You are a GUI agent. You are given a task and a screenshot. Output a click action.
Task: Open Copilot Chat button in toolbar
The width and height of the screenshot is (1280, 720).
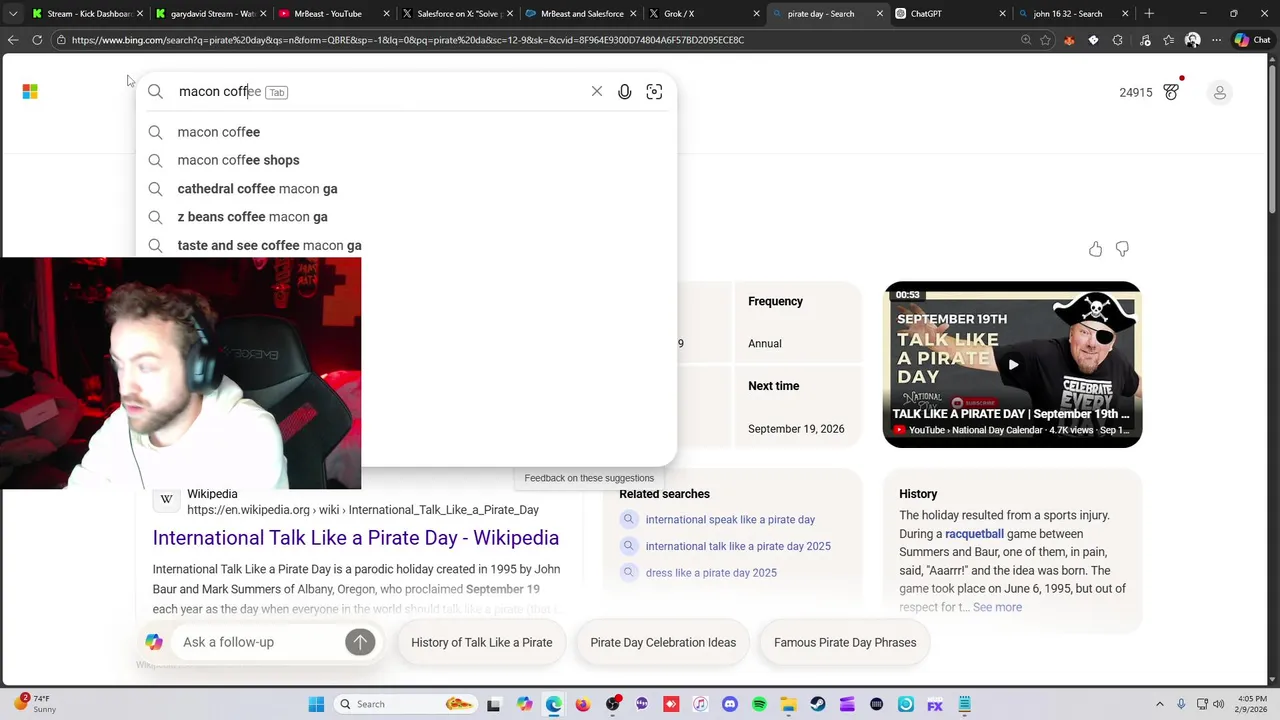pos(1252,40)
